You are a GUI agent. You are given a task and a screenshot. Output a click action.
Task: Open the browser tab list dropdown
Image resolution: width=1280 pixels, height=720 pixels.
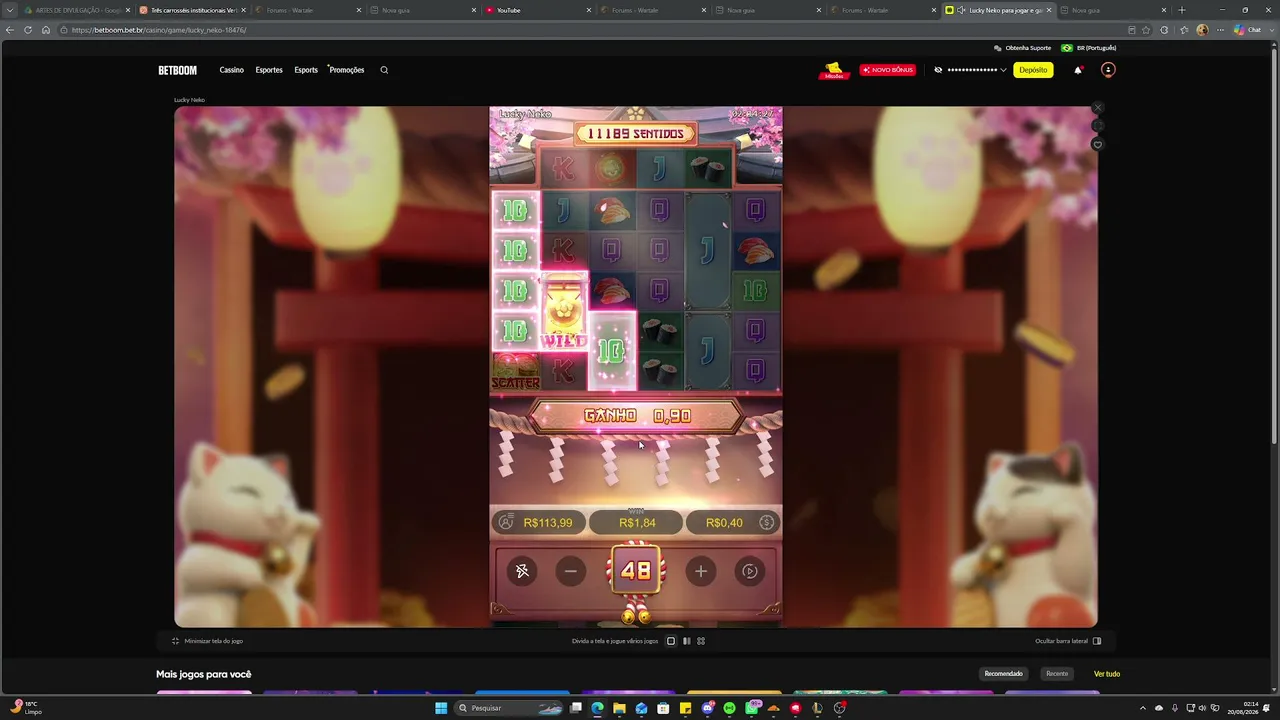pos(10,10)
